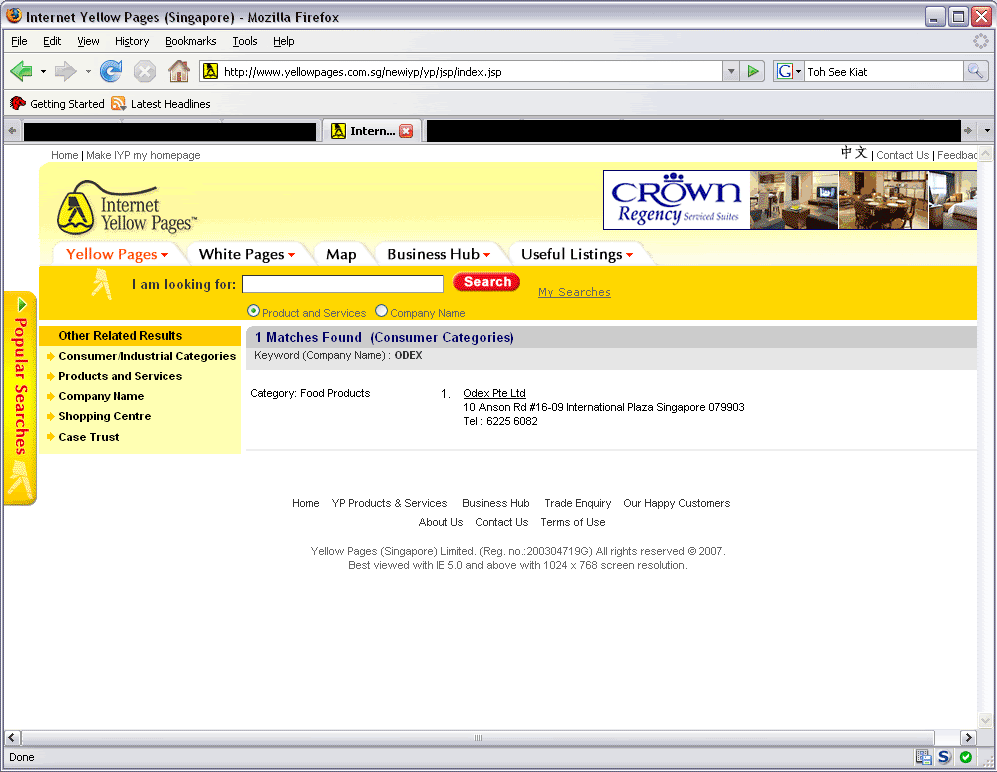
Task: Click the red Search button
Action: [x=486, y=282]
